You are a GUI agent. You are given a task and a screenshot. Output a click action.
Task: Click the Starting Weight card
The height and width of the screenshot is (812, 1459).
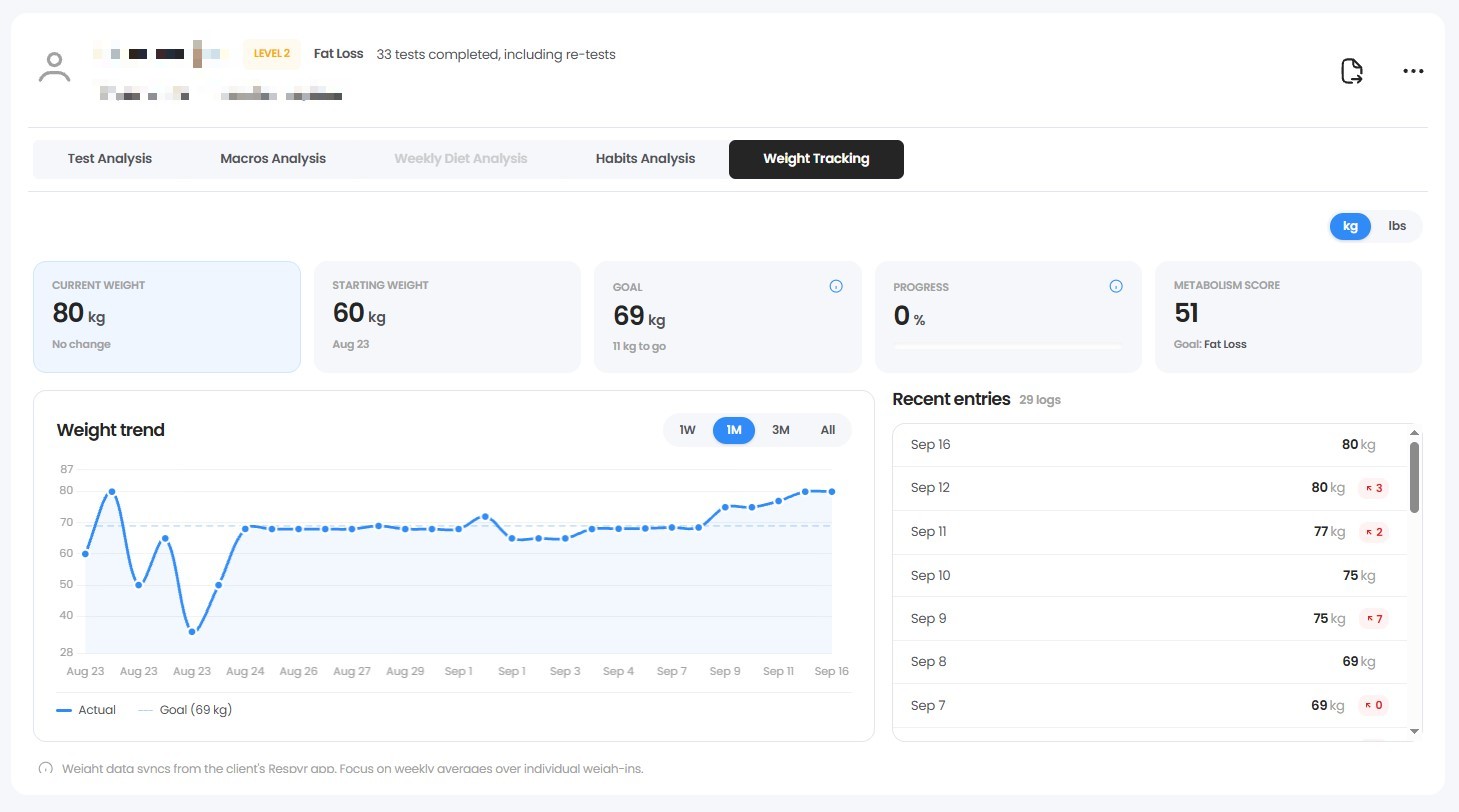447,317
